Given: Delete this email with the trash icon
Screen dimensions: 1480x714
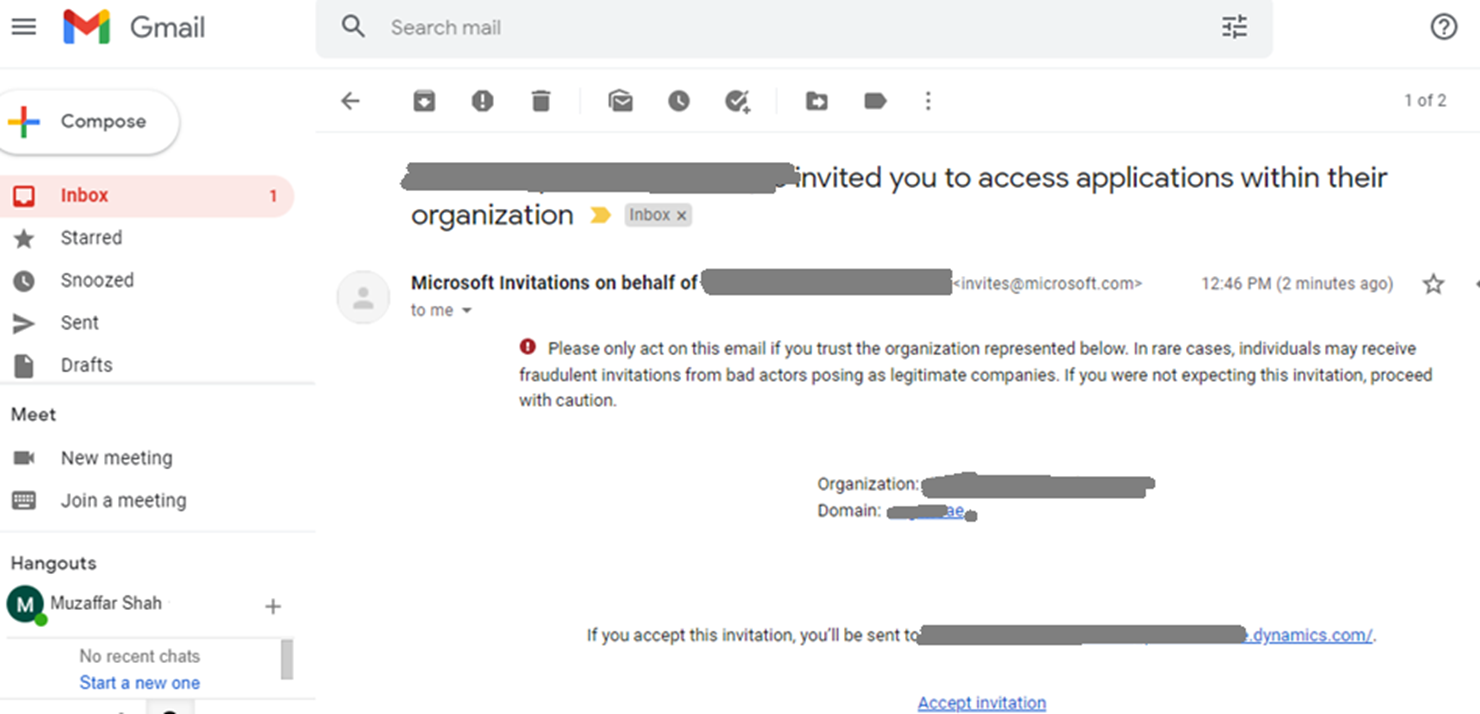Looking at the screenshot, I should click(x=541, y=101).
